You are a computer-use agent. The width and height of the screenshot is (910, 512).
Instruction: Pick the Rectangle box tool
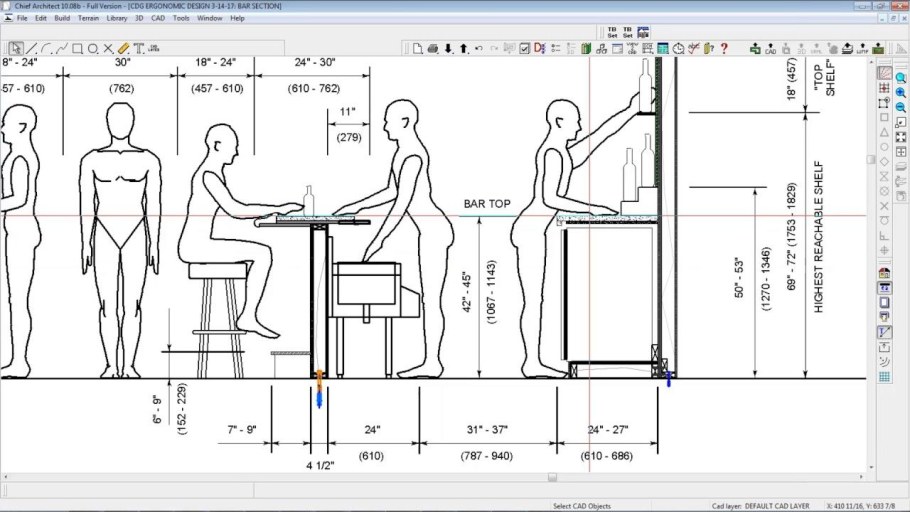pos(77,48)
